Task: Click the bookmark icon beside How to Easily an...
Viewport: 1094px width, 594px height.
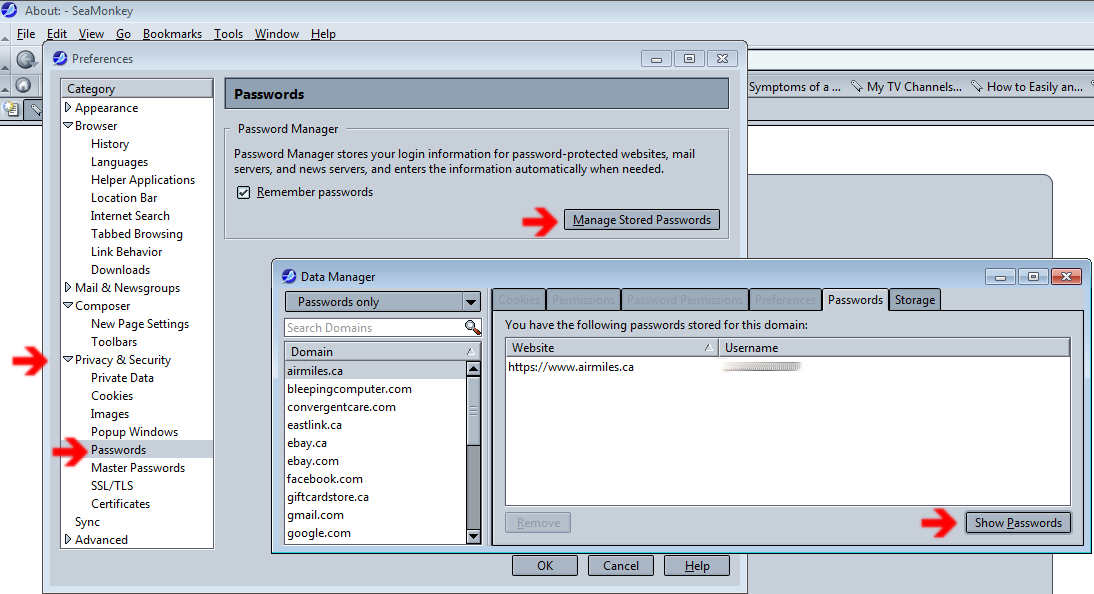Action: click(x=976, y=87)
